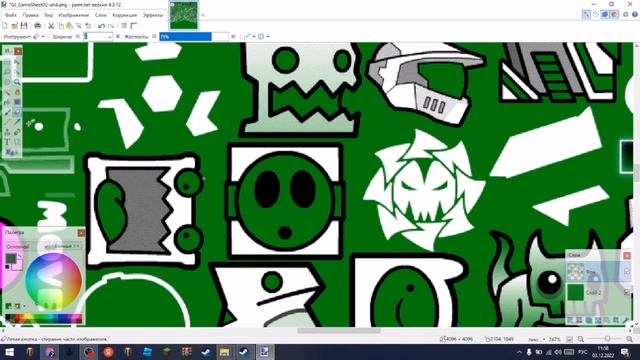Toggle visibility checkbox of the top layer
The image size is (640, 360).
[627, 271]
